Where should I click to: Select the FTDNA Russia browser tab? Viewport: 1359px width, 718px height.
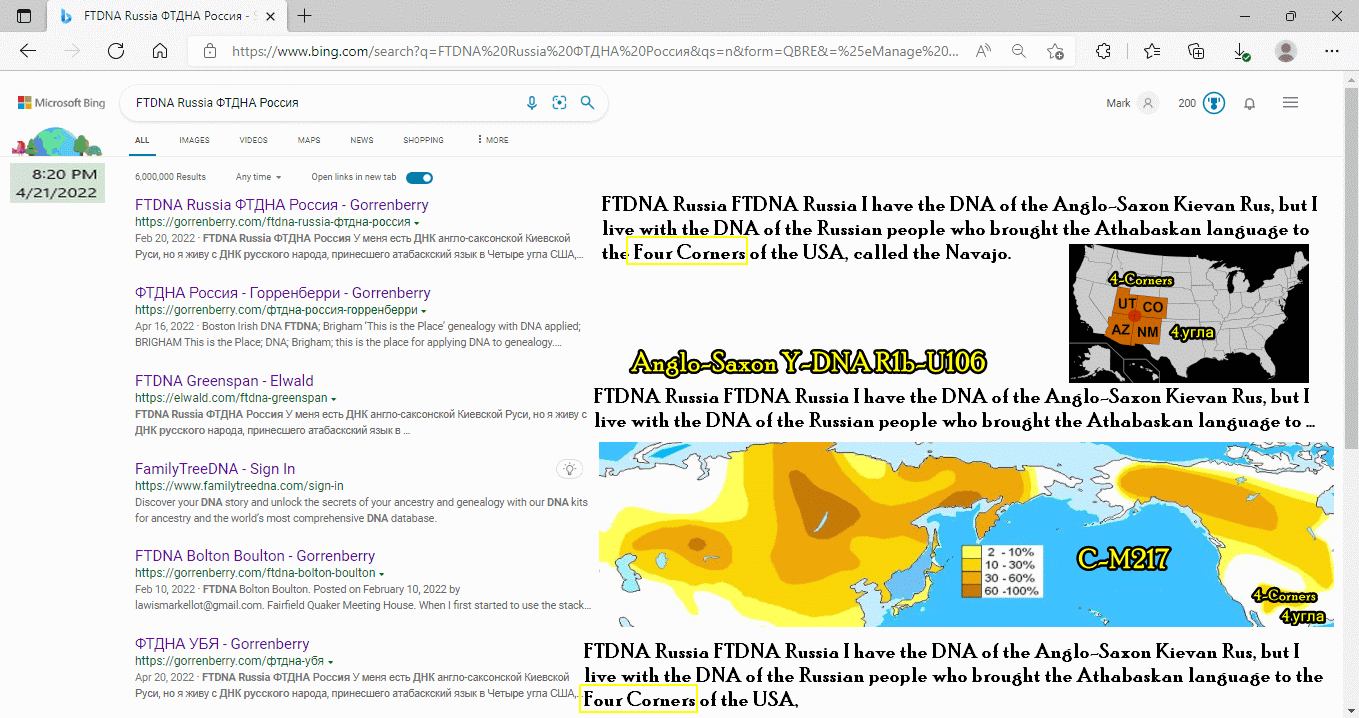click(165, 16)
